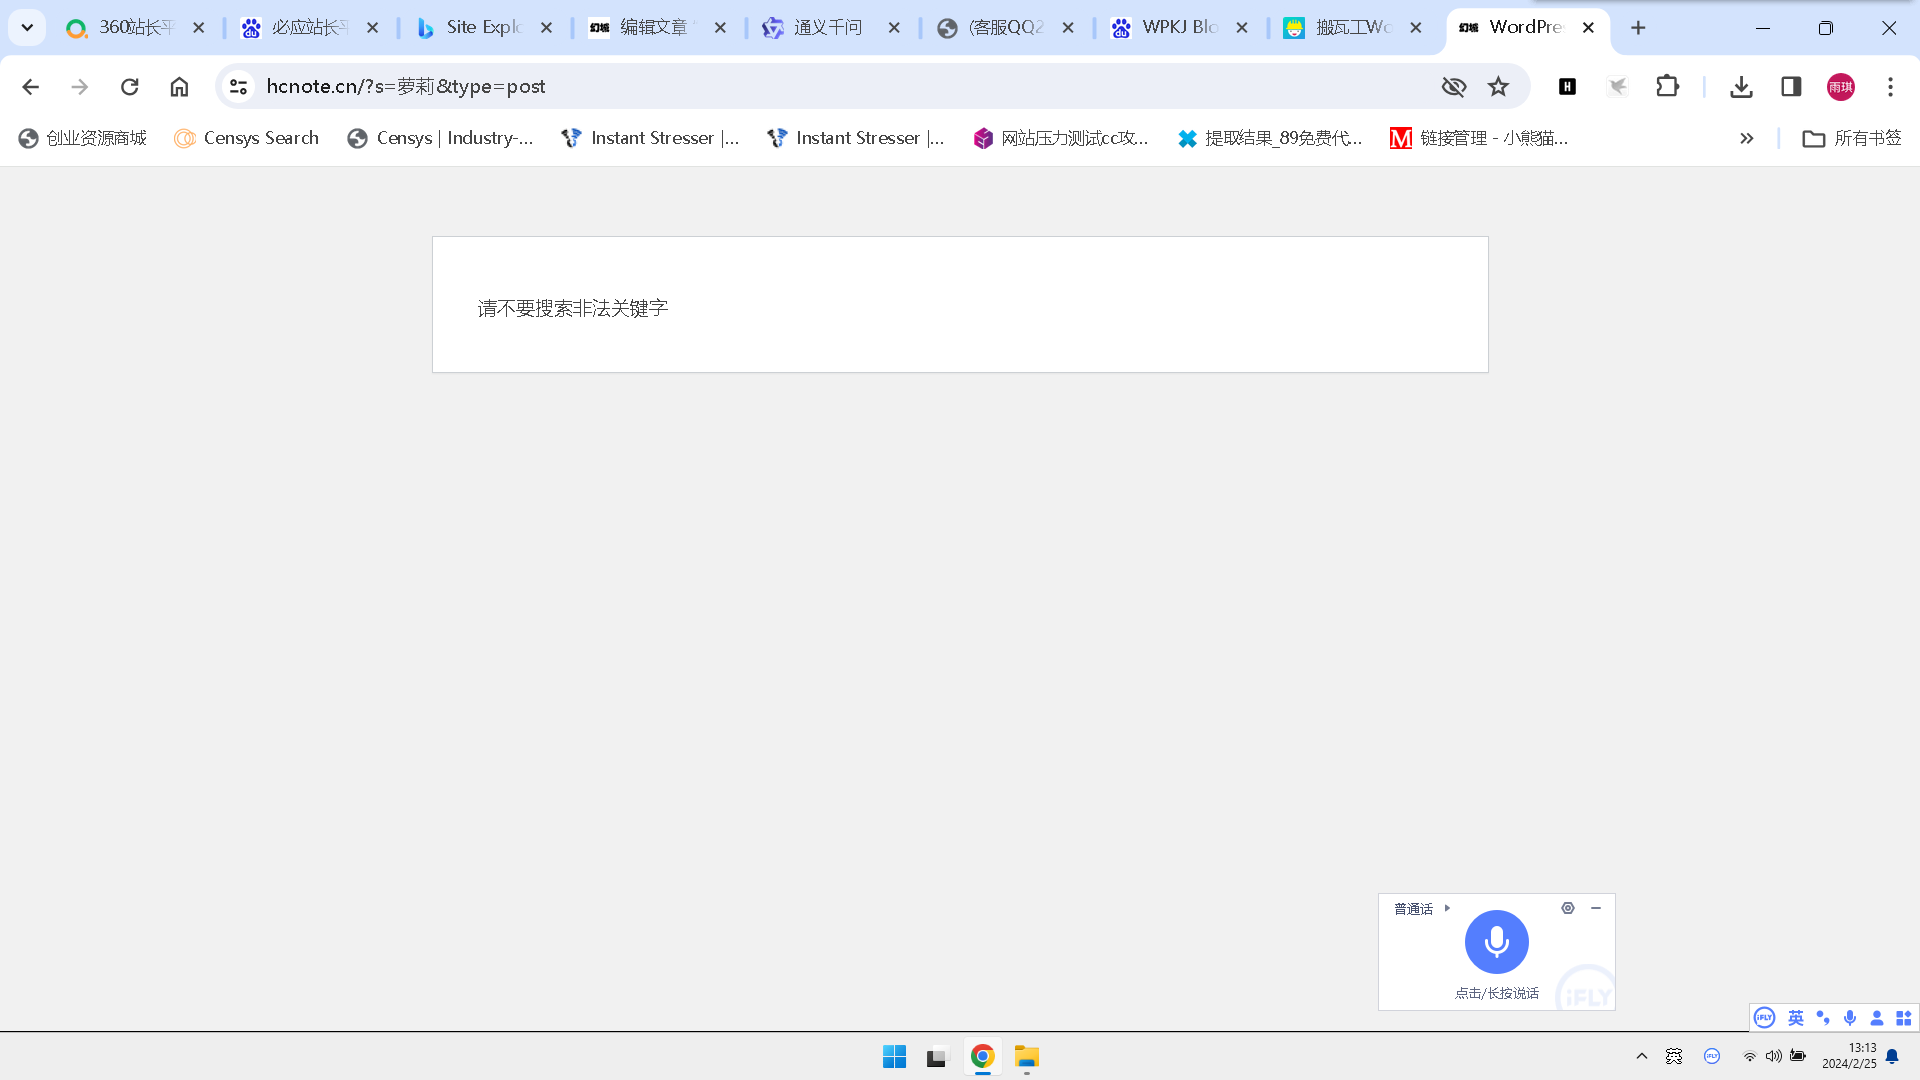This screenshot has height=1080, width=1920.
Task: Open the black taskbar app next to Start
Action: 937,1057
